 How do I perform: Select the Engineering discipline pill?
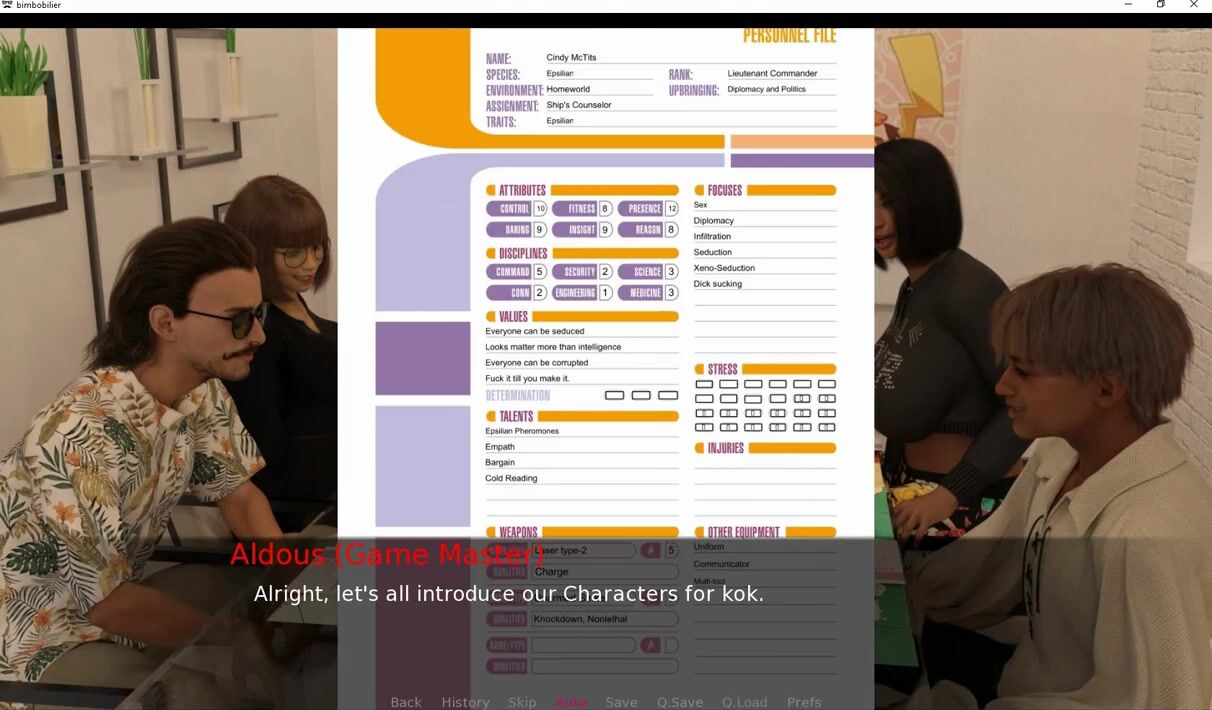click(575, 293)
